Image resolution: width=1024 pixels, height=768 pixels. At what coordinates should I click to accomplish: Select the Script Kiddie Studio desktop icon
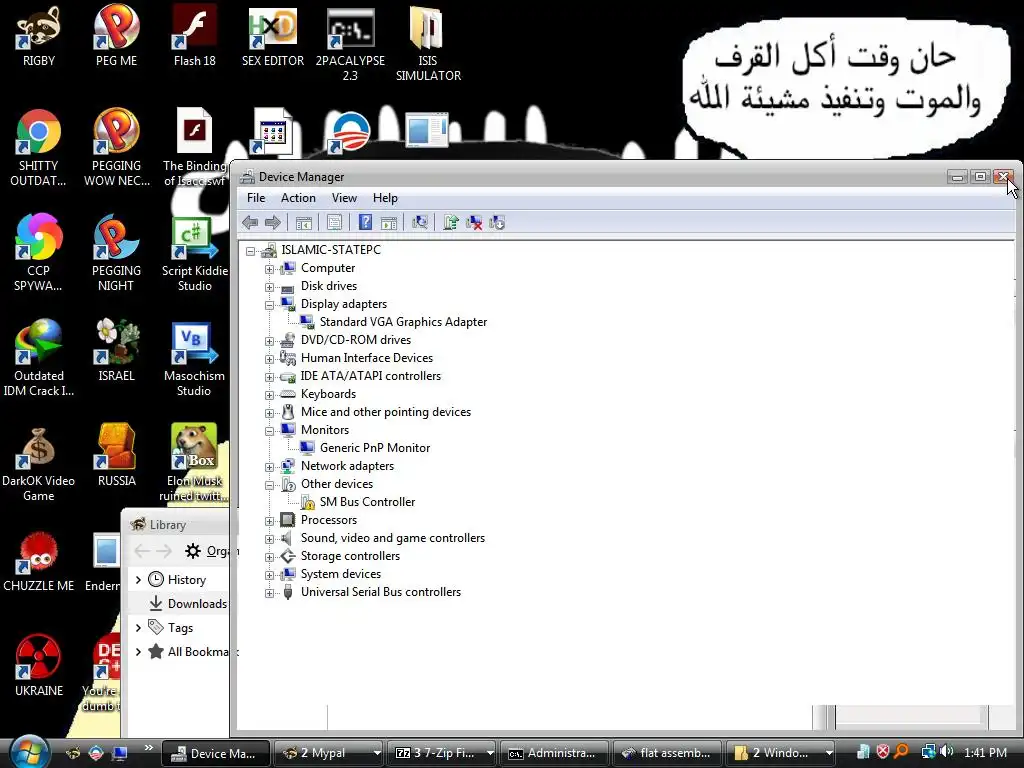pyautogui.click(x=195, y=255)
